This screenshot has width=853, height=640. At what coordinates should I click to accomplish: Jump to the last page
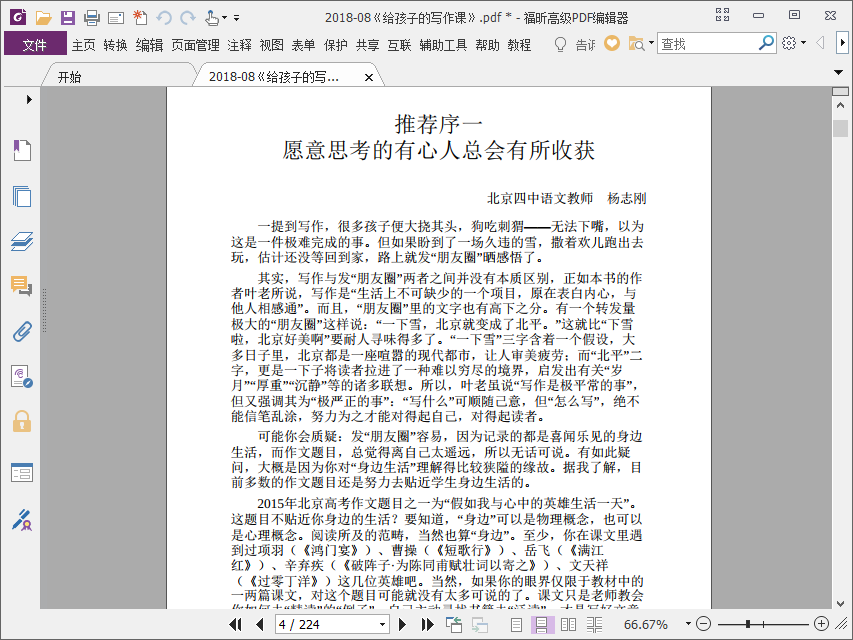428,624
